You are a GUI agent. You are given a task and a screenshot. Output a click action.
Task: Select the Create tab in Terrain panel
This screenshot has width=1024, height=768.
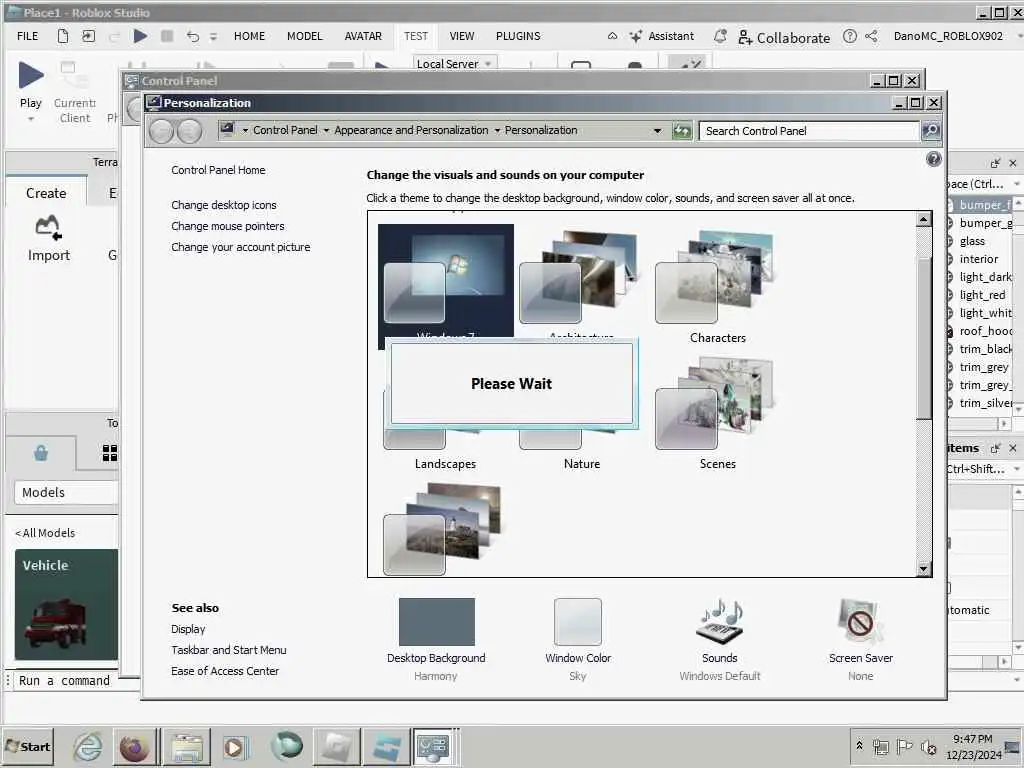click(x=46, y=193)
